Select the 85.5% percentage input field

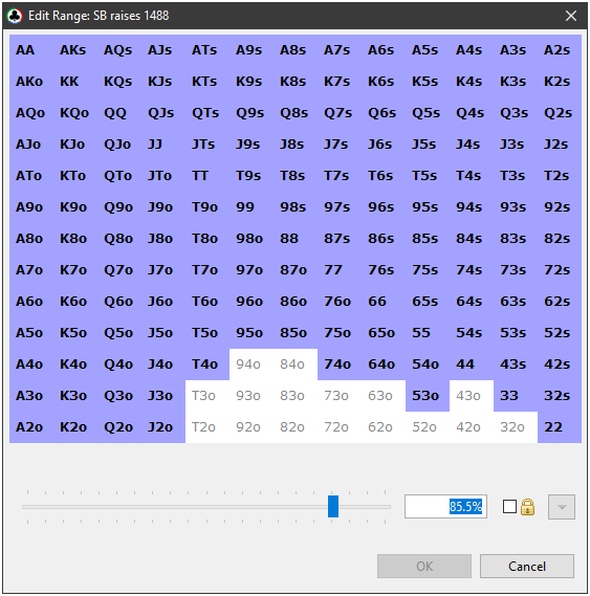pyautogui.click(x=446, y=506)
